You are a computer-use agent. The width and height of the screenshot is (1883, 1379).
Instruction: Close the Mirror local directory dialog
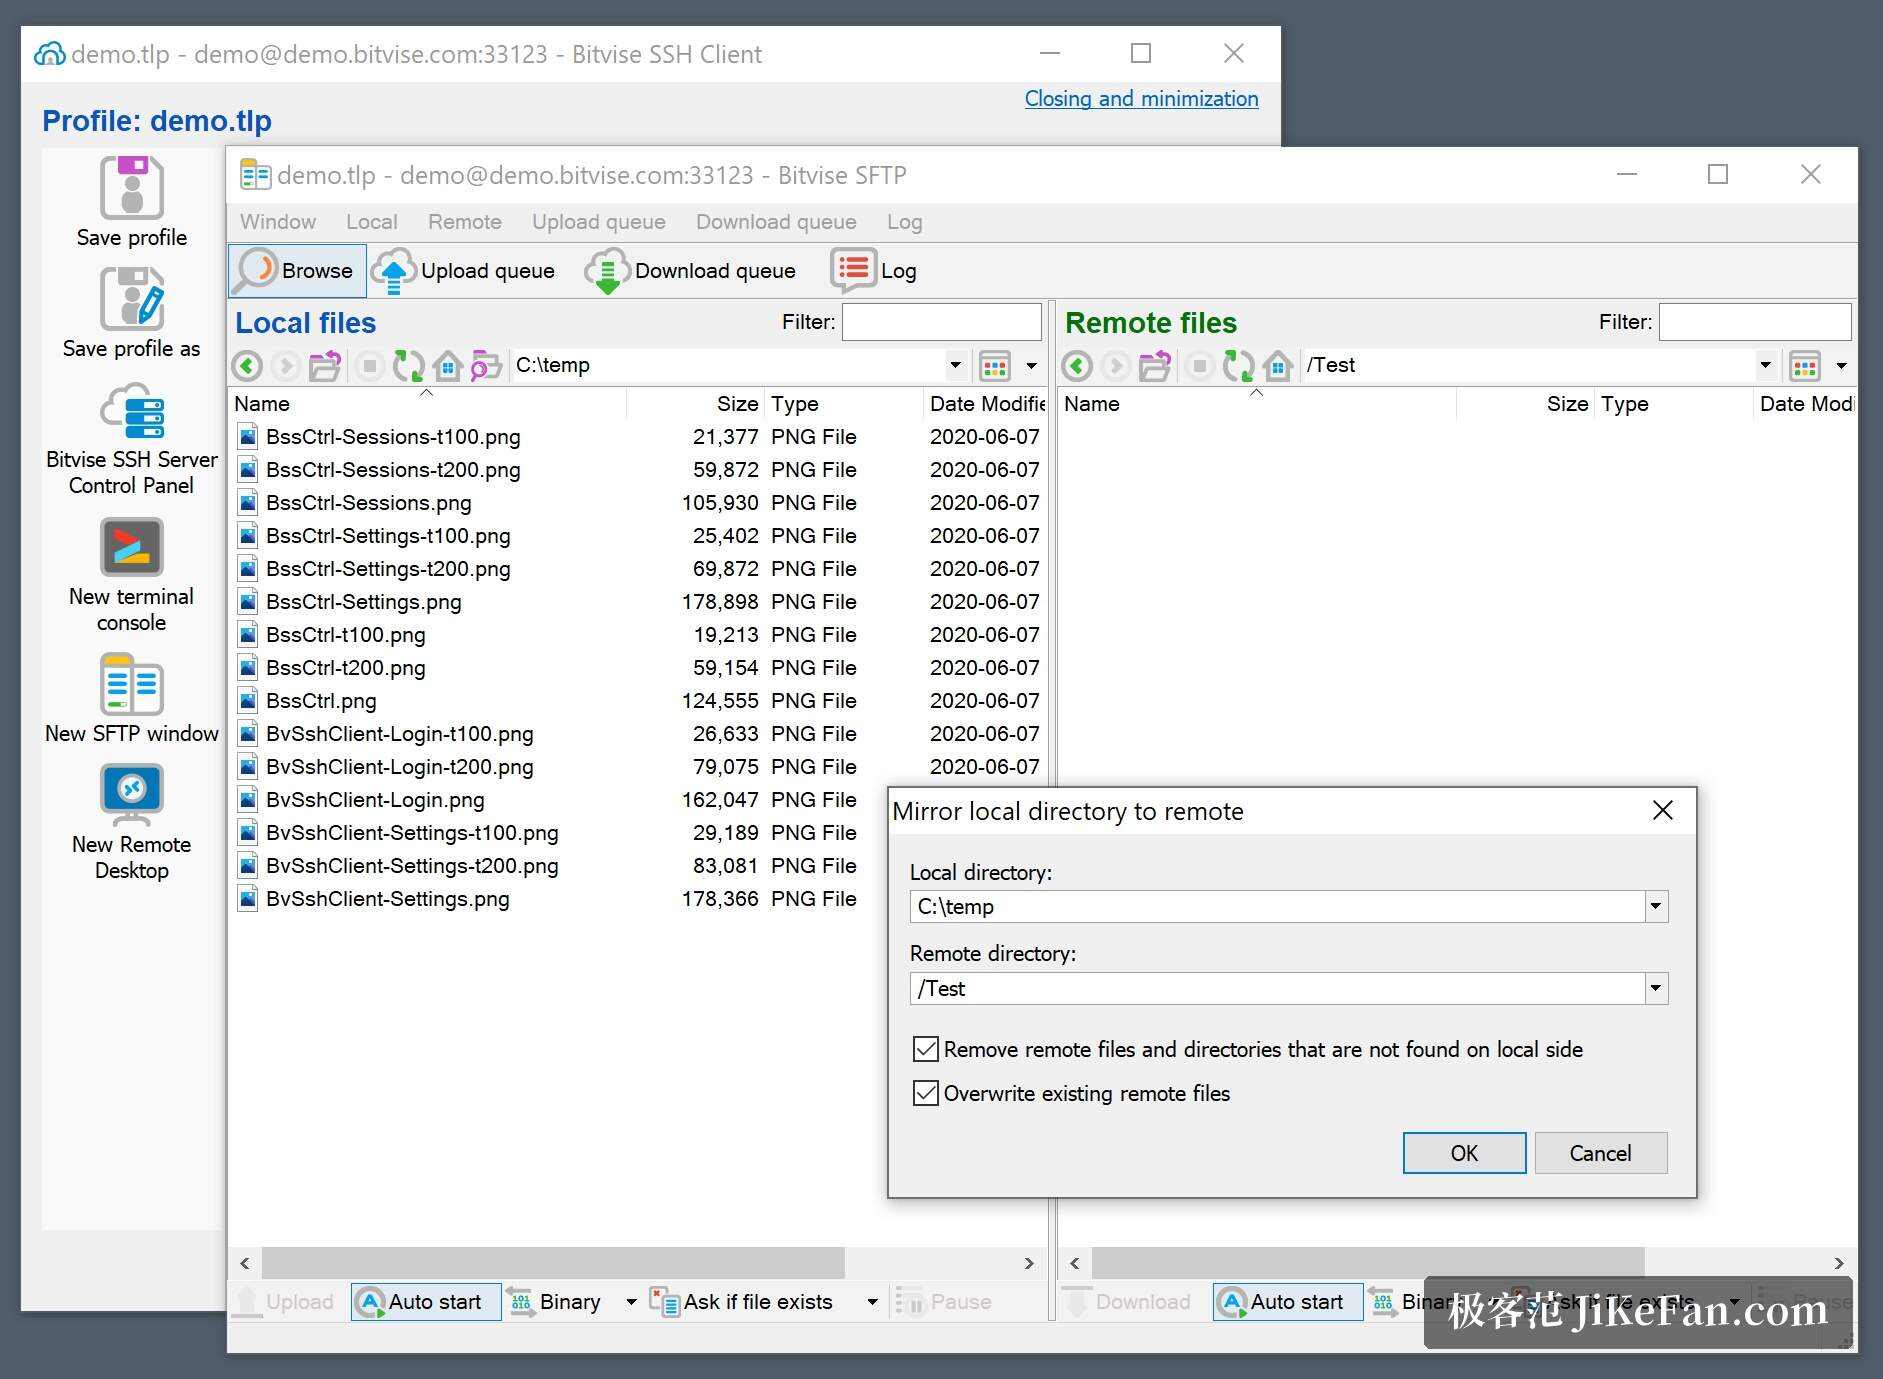tap(1663, 810)
